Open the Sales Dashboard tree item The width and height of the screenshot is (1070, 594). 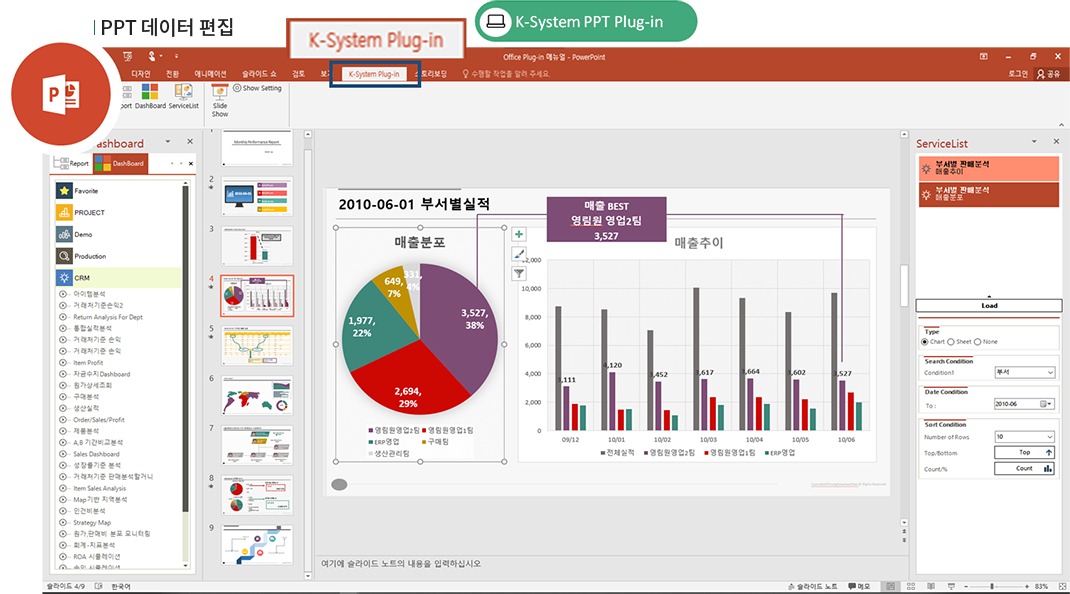(96, 454)
